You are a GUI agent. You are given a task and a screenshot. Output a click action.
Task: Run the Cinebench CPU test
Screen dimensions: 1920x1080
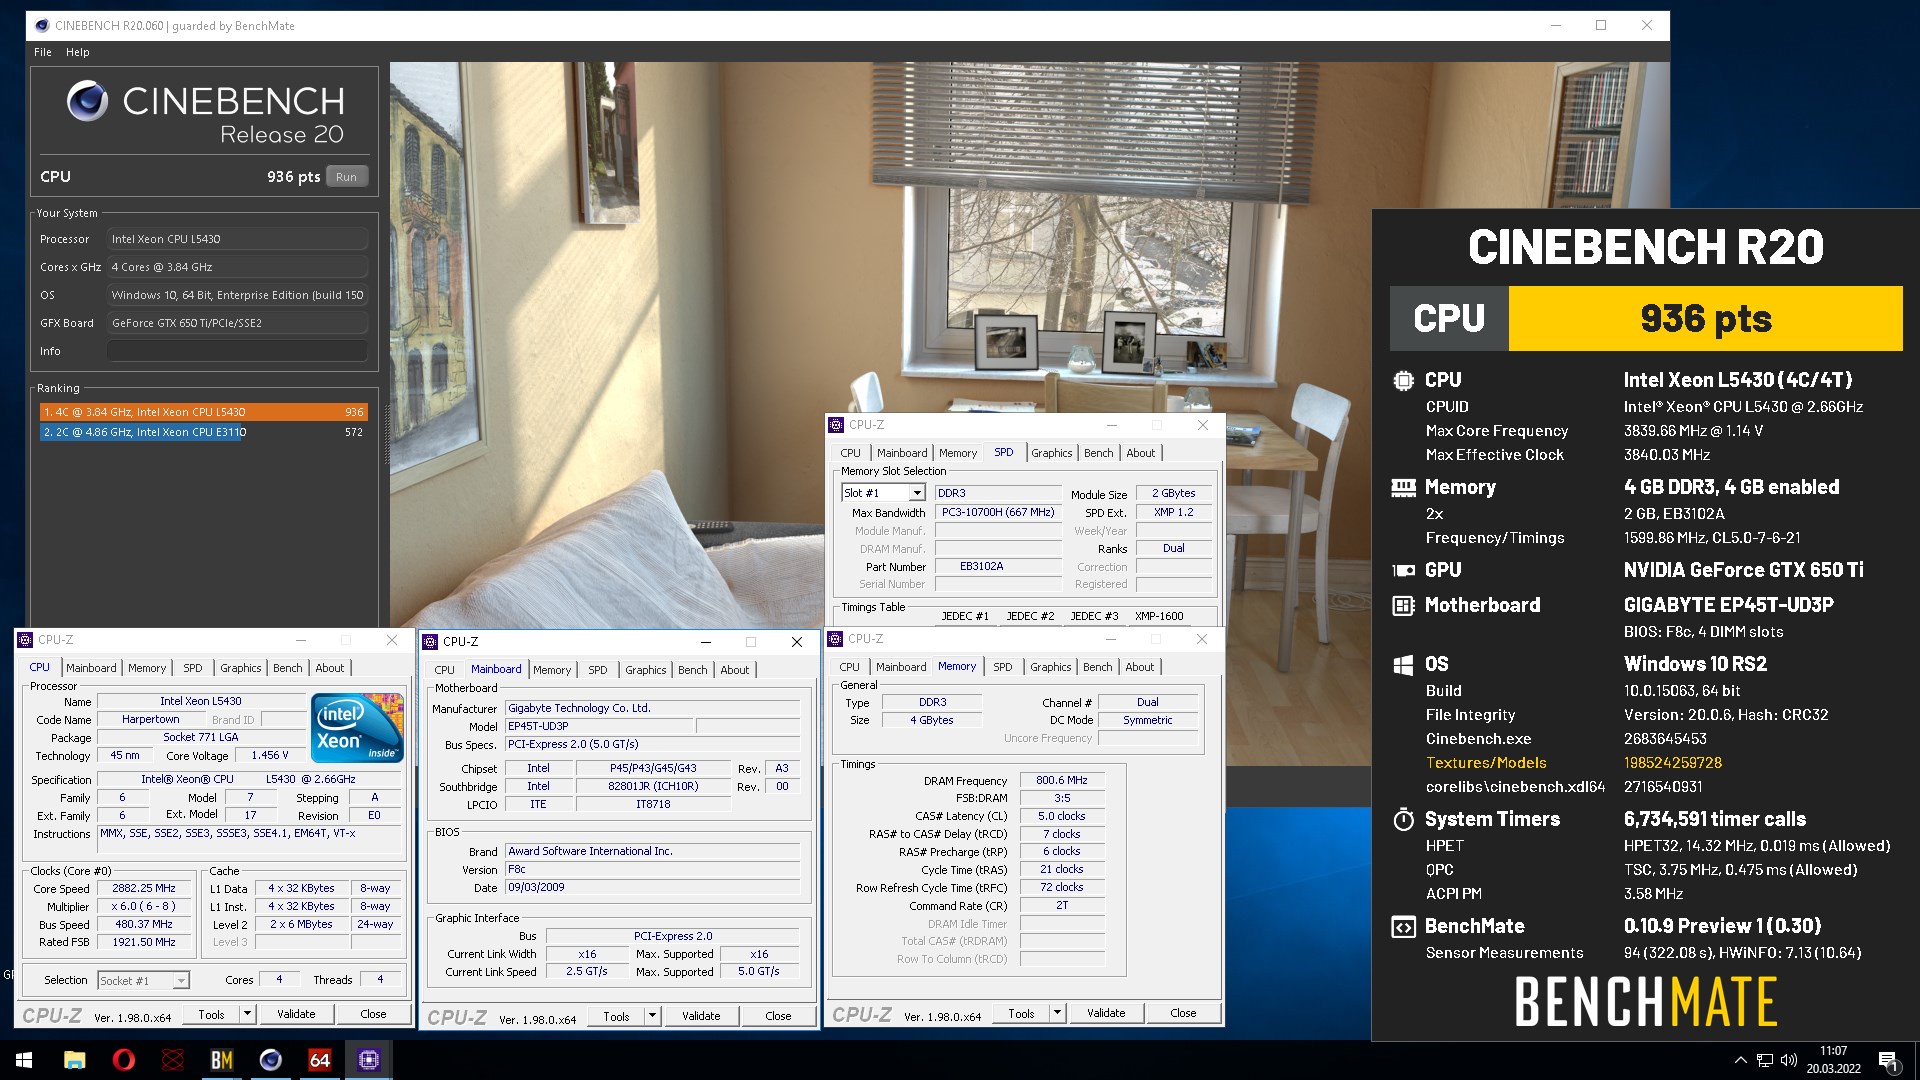(346, 177)
